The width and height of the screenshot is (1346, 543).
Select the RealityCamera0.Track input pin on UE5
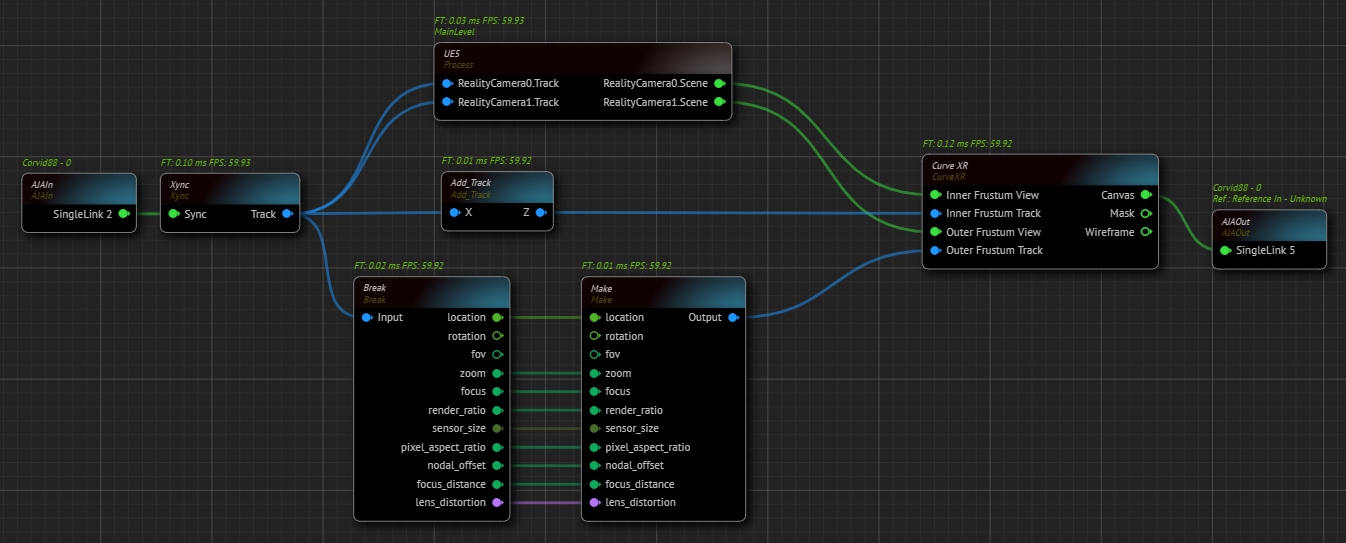coord(447,83)
